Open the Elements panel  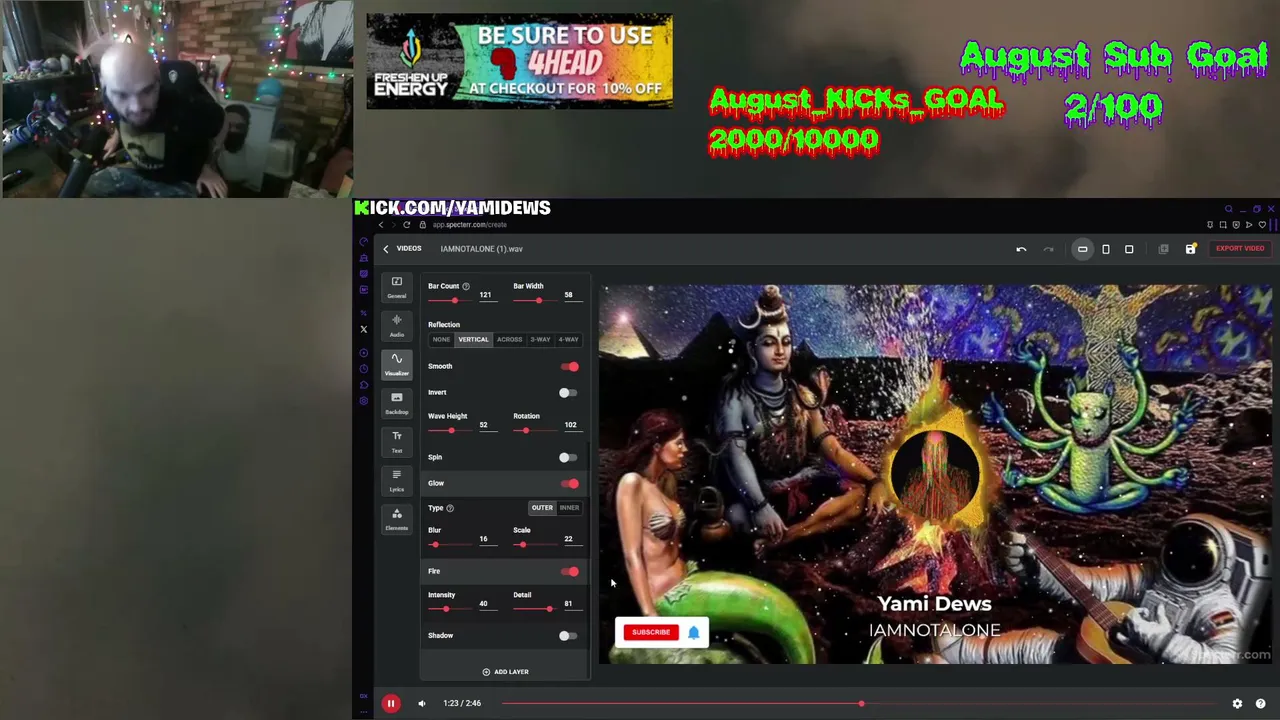[x=397, y=518]
